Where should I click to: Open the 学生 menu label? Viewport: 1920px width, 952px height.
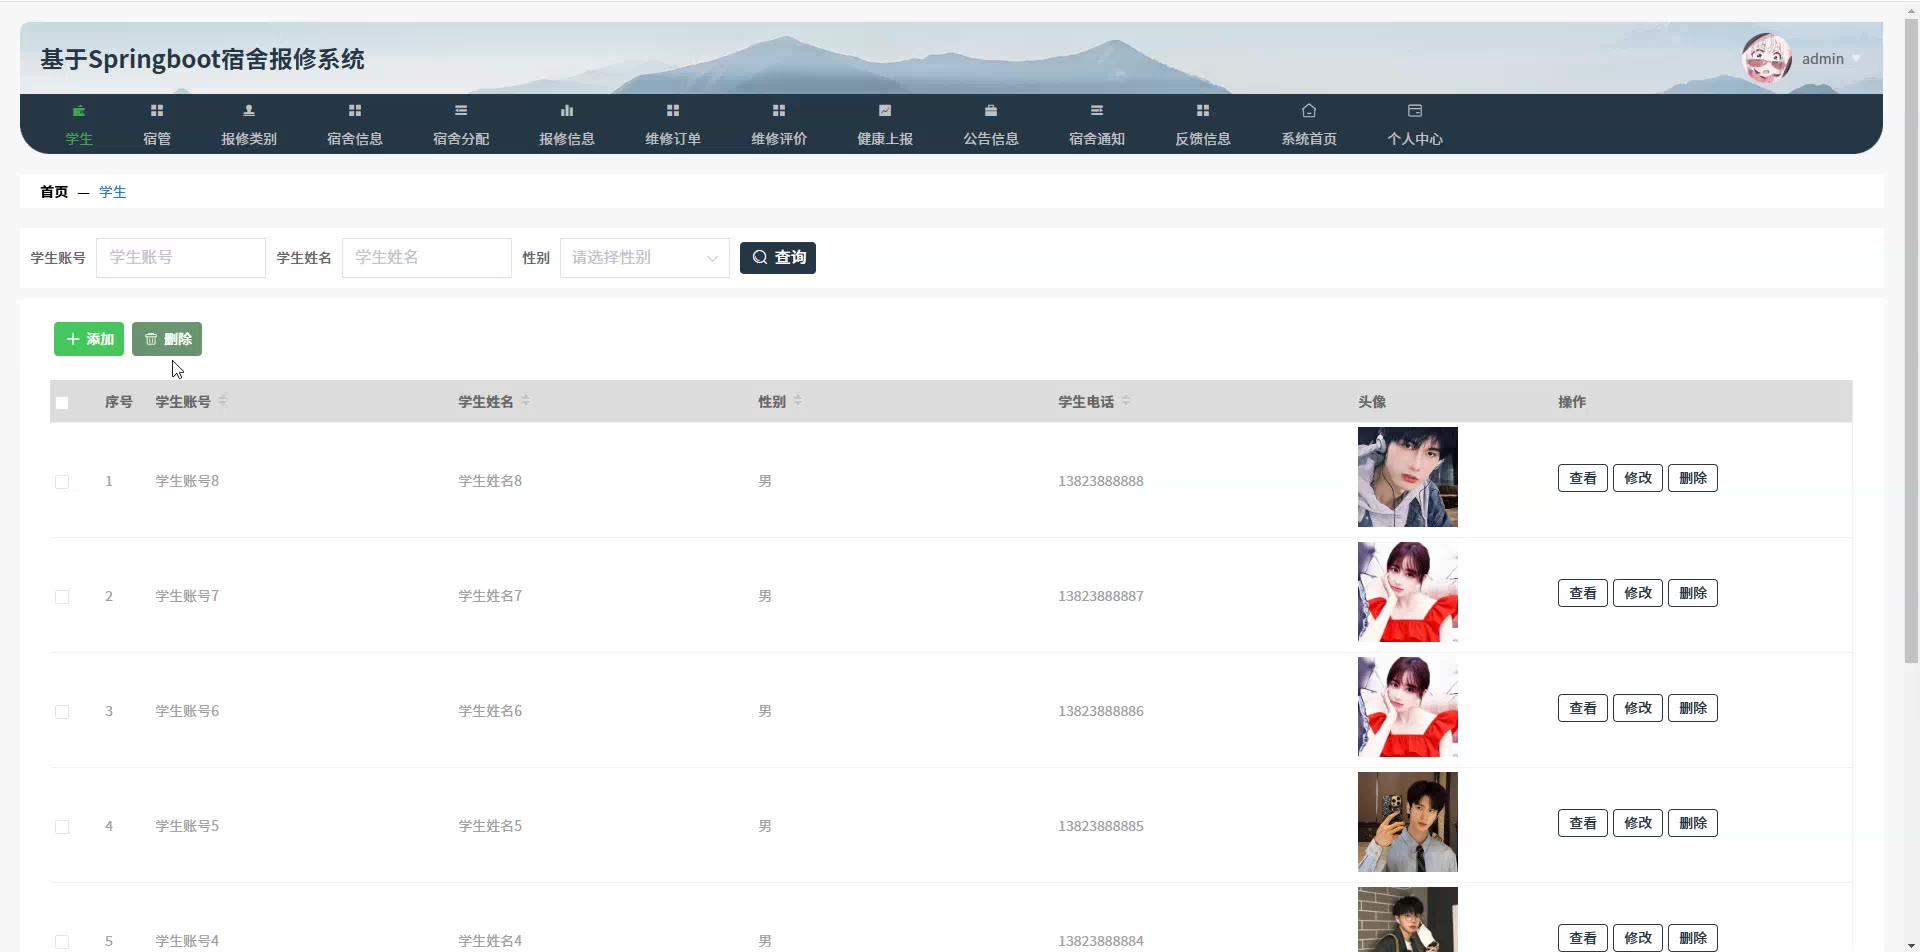(x=79, y=139)
